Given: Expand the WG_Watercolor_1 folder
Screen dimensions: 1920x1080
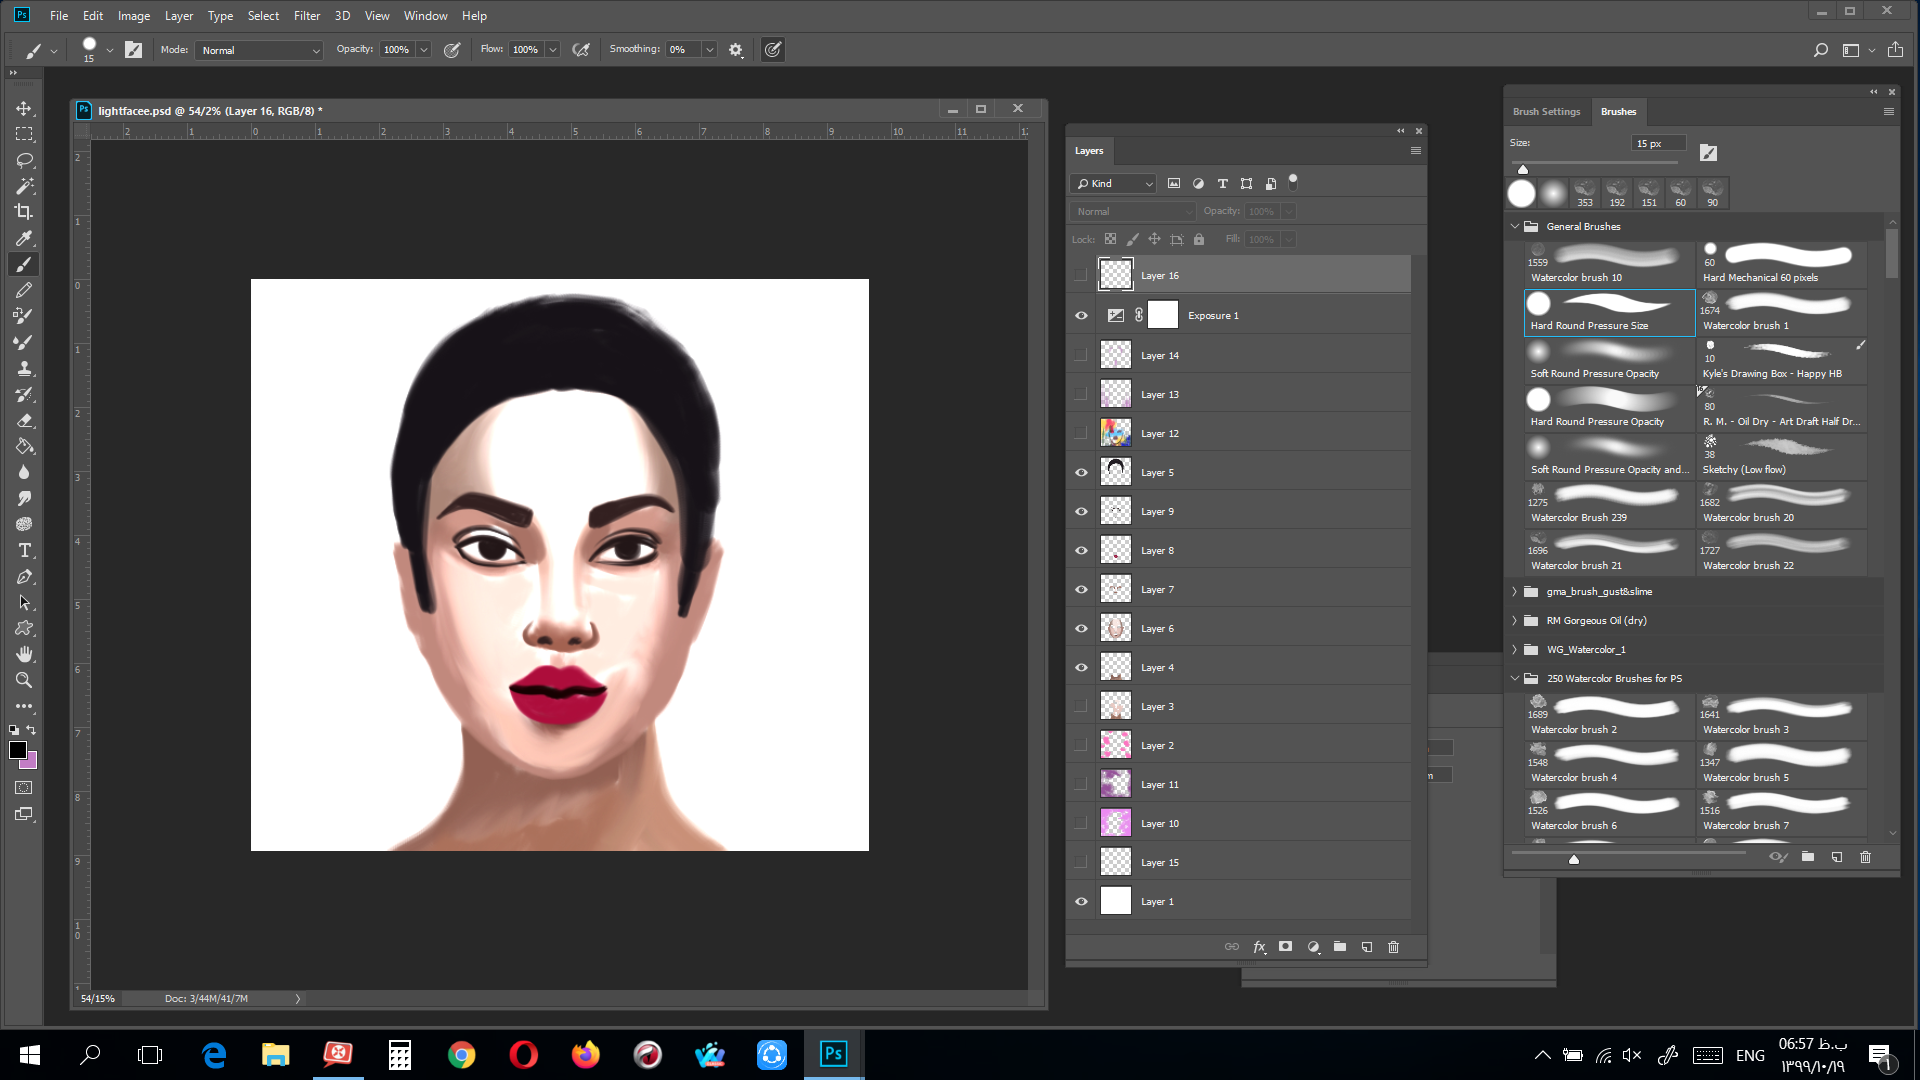Looking at the screenshot, I should tap(1515, 650).
